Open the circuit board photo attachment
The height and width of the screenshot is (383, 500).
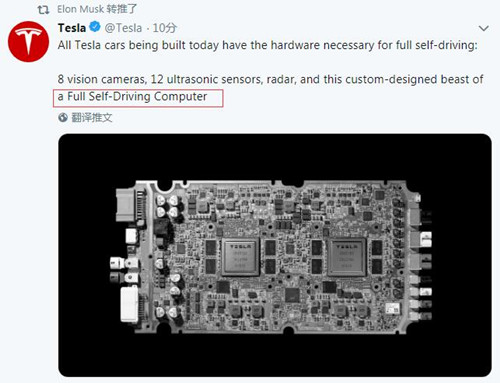275,255
